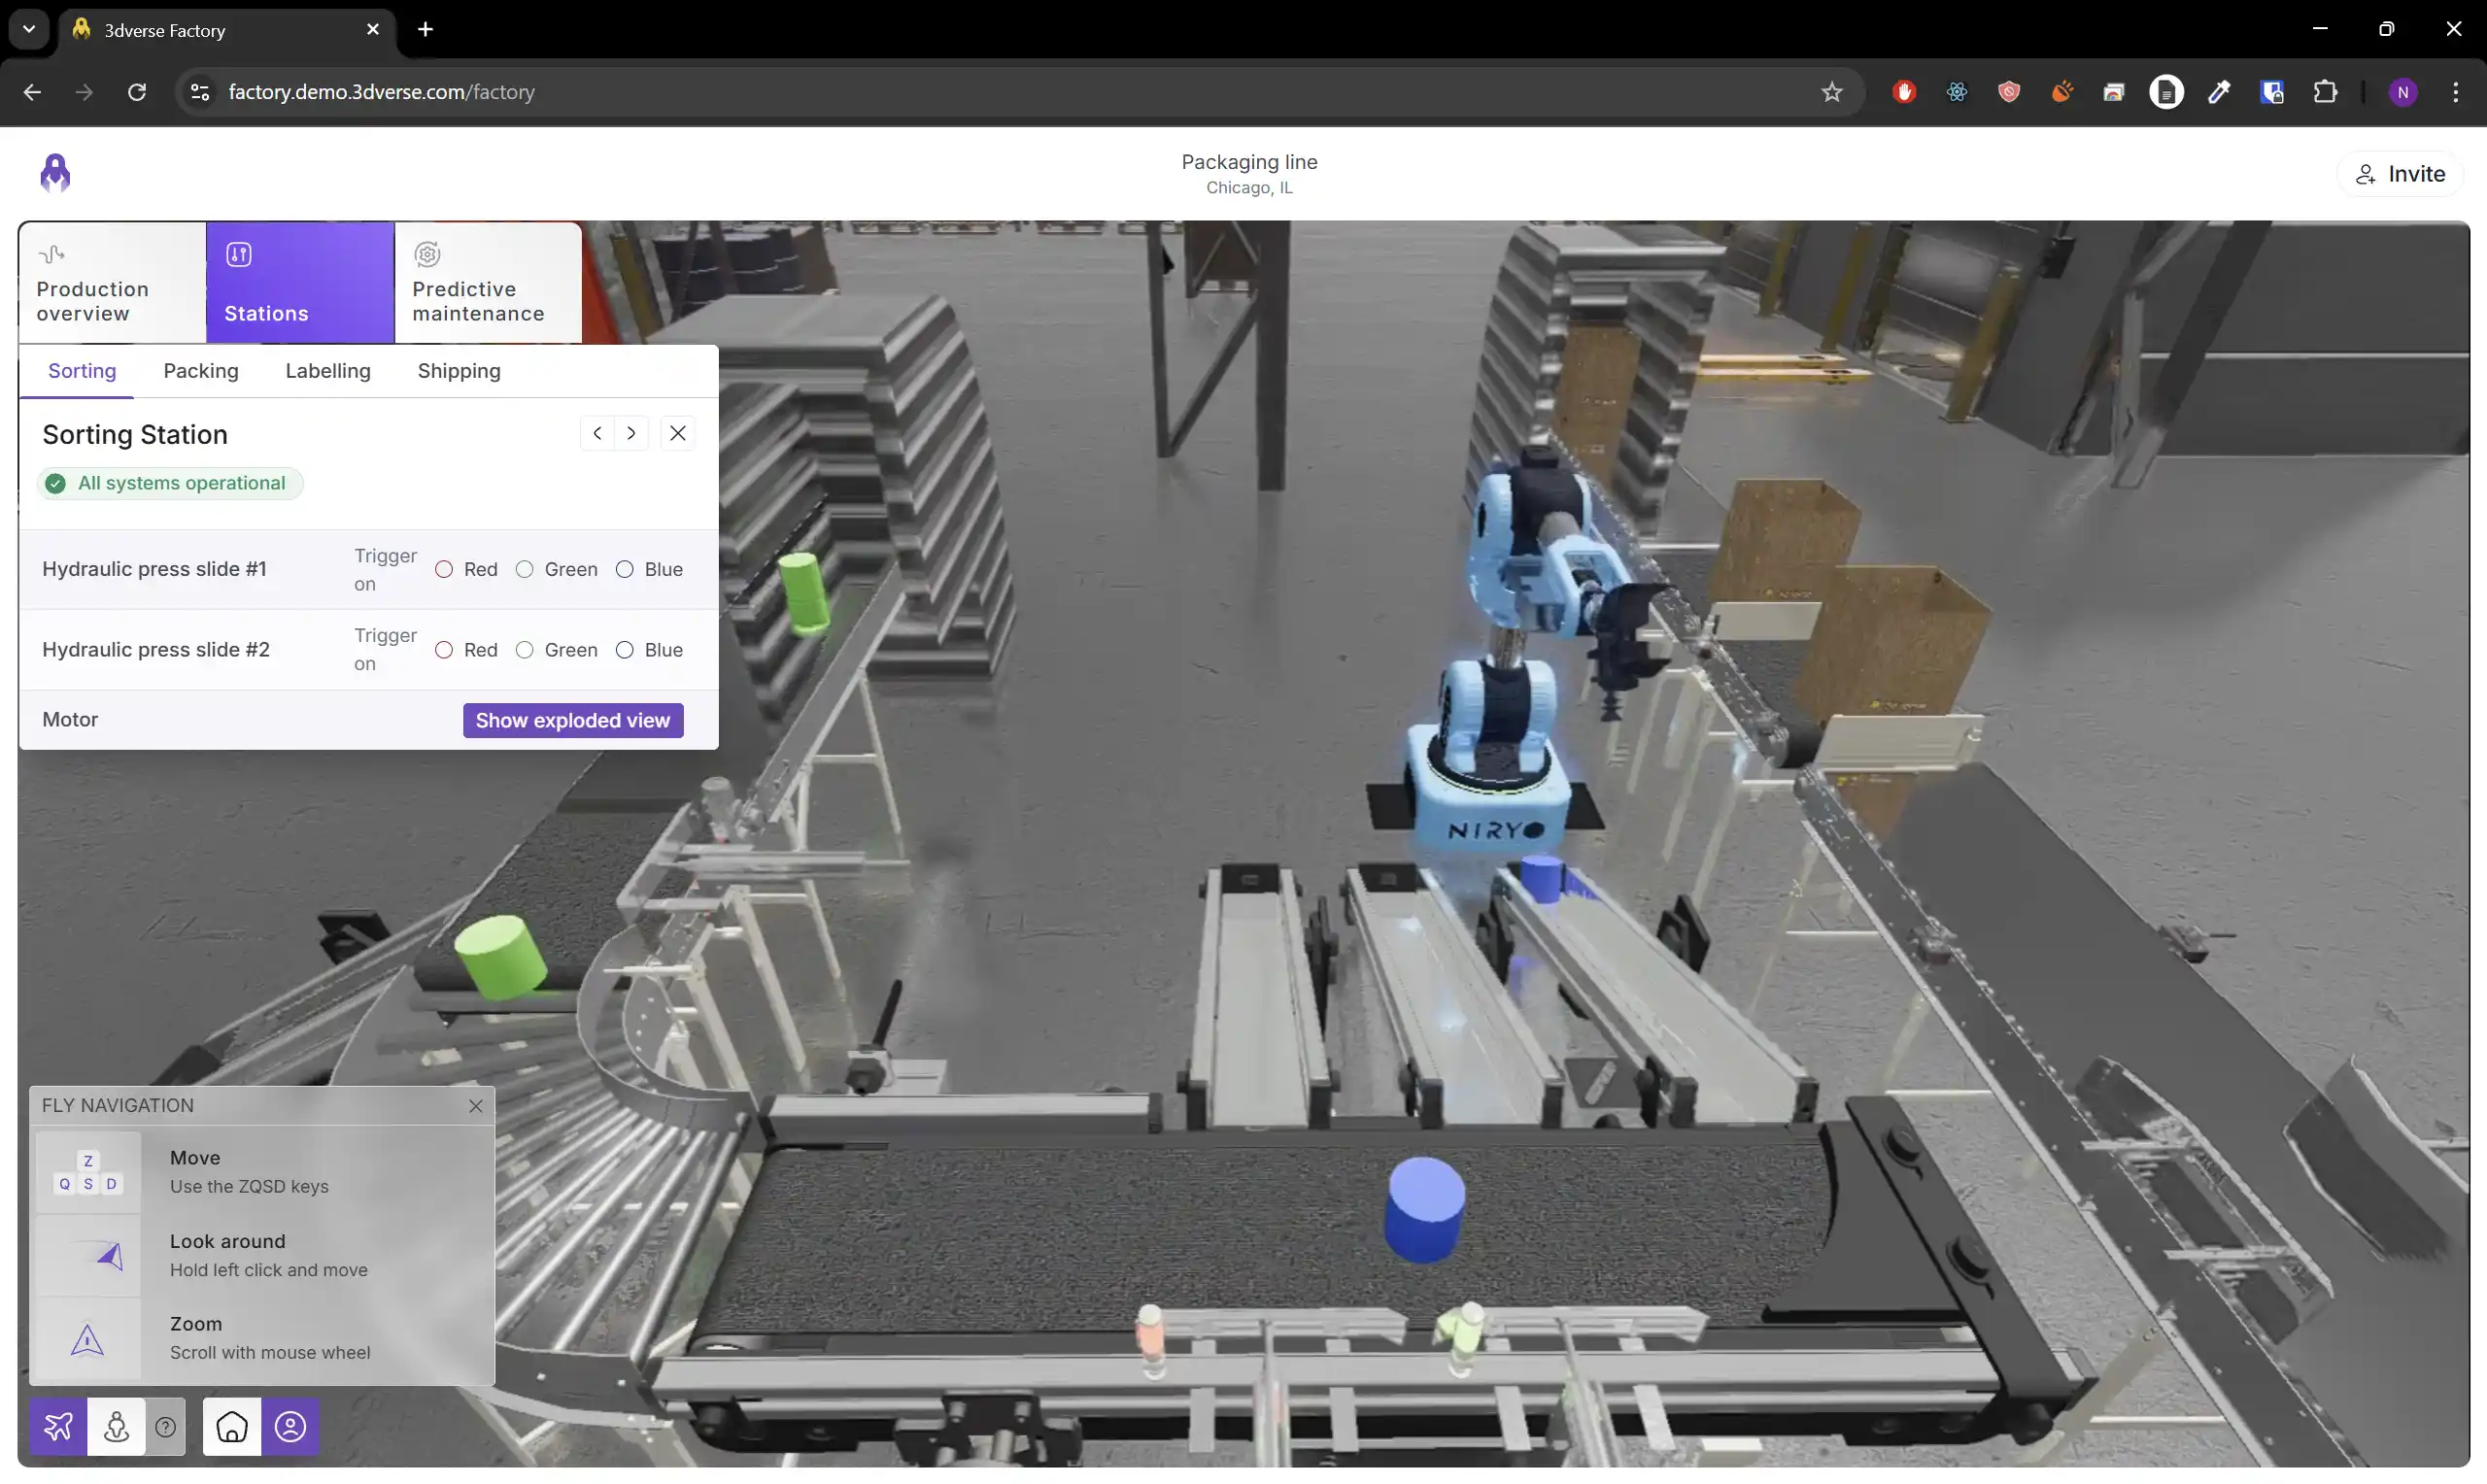Select Green trigger for Hydraulic press slide #2
This screenshot has height=1484, width=2487.
point(525,649)
